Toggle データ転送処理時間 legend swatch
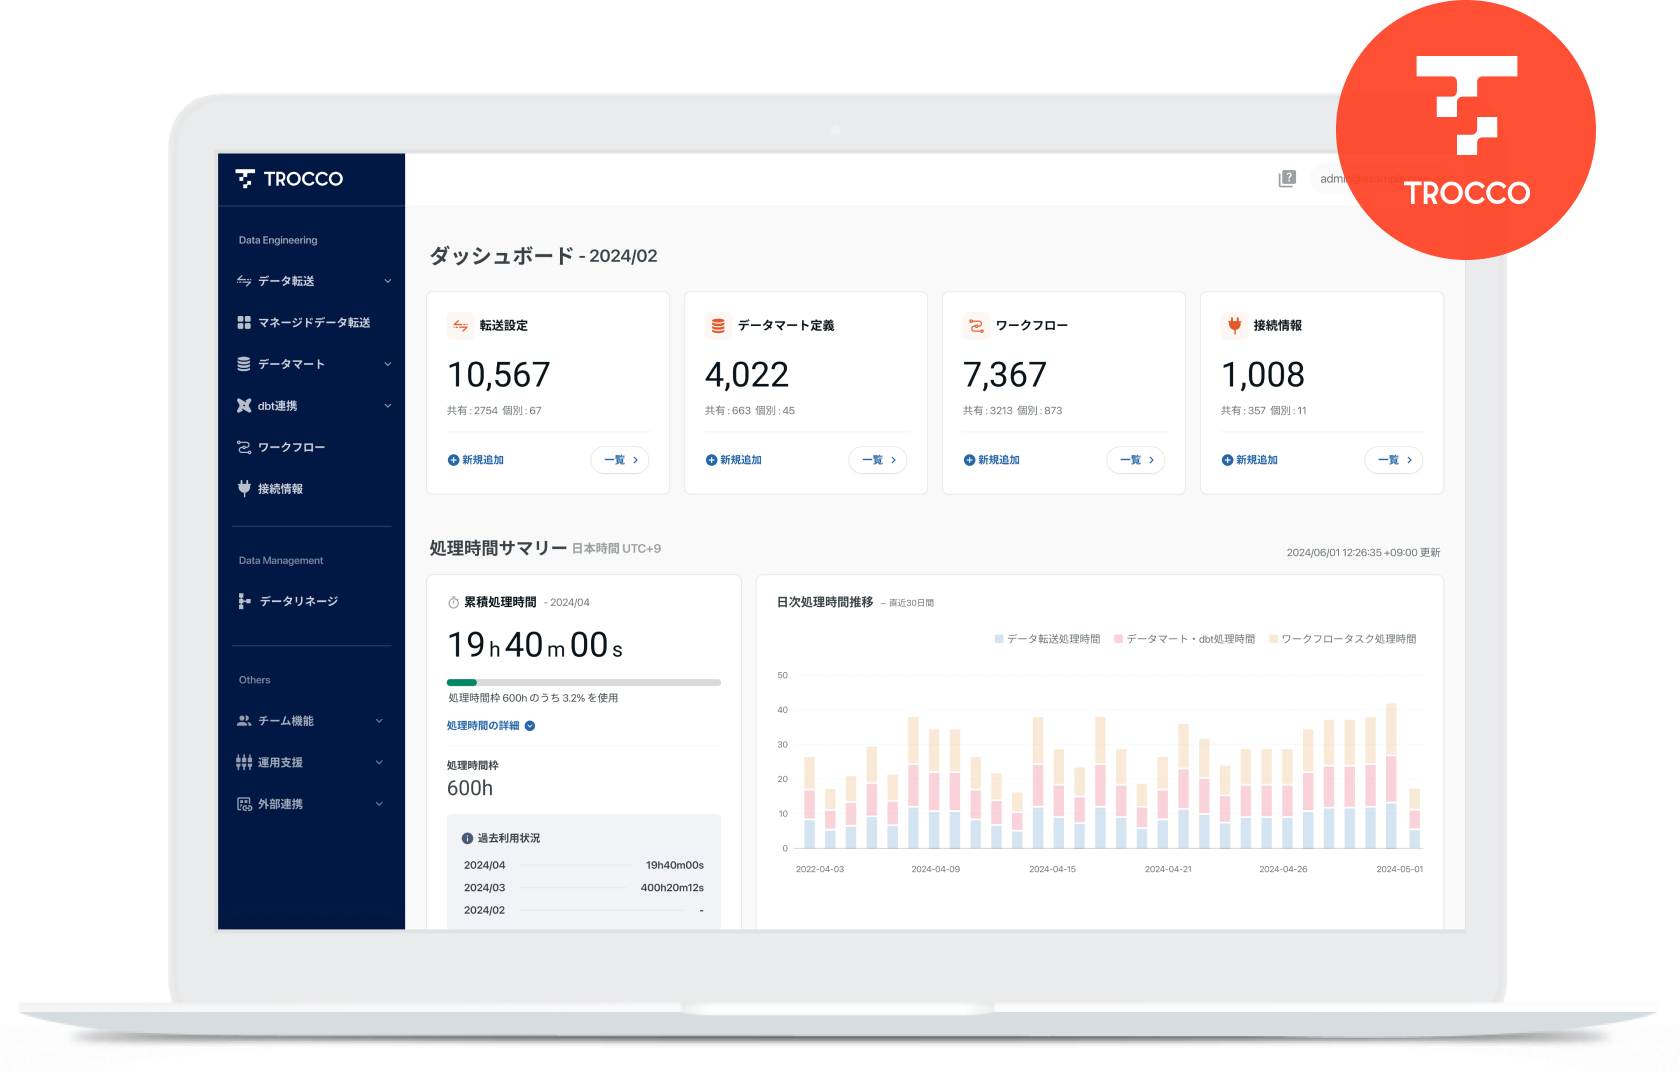Screen dimensions: 1680x1072 [999, 639]
